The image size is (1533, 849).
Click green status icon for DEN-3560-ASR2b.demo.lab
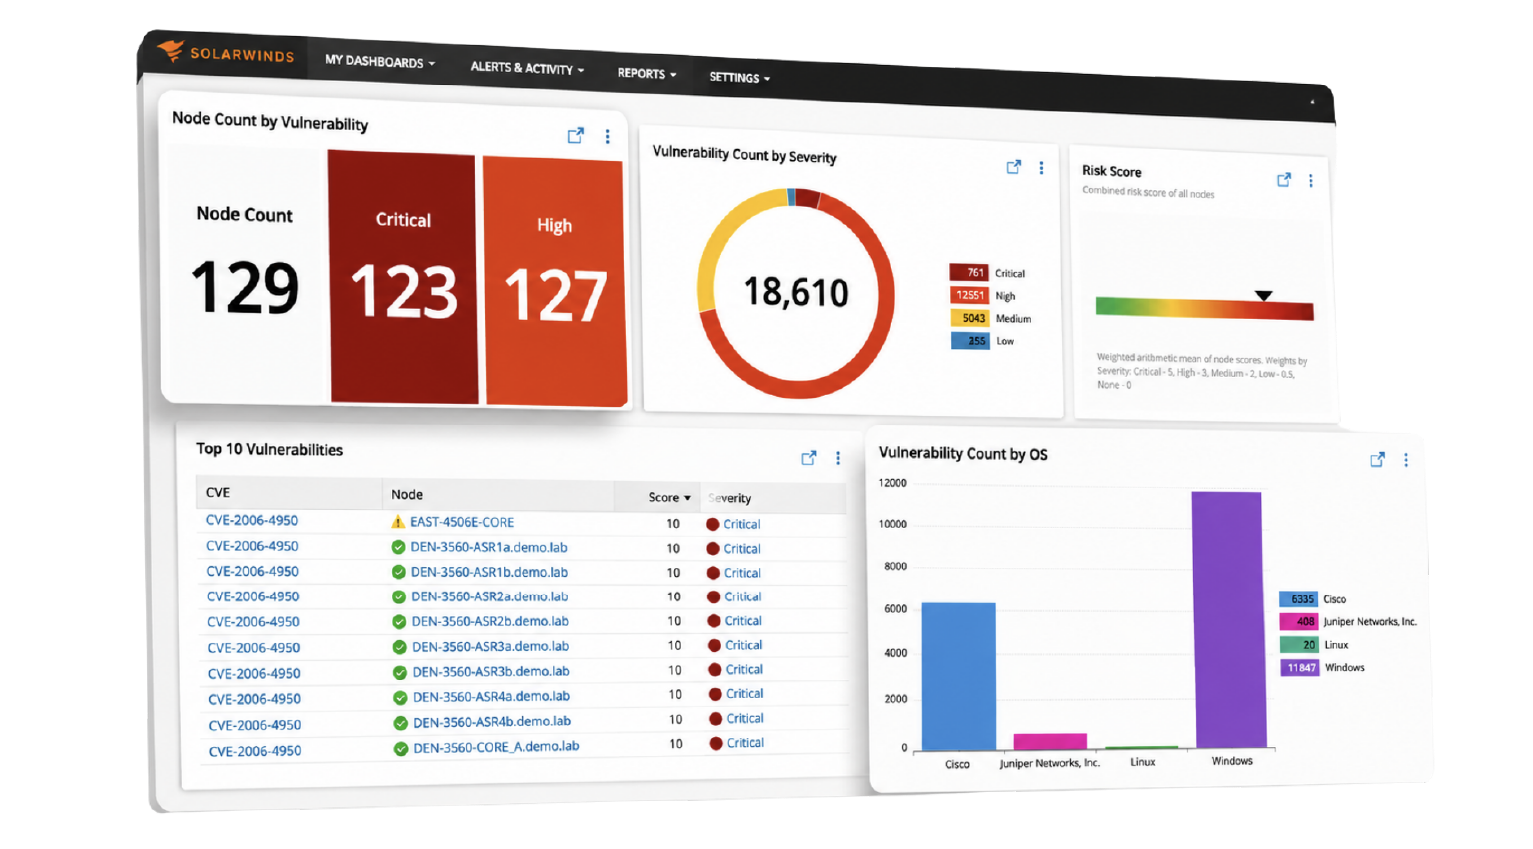tap(399, 622)
